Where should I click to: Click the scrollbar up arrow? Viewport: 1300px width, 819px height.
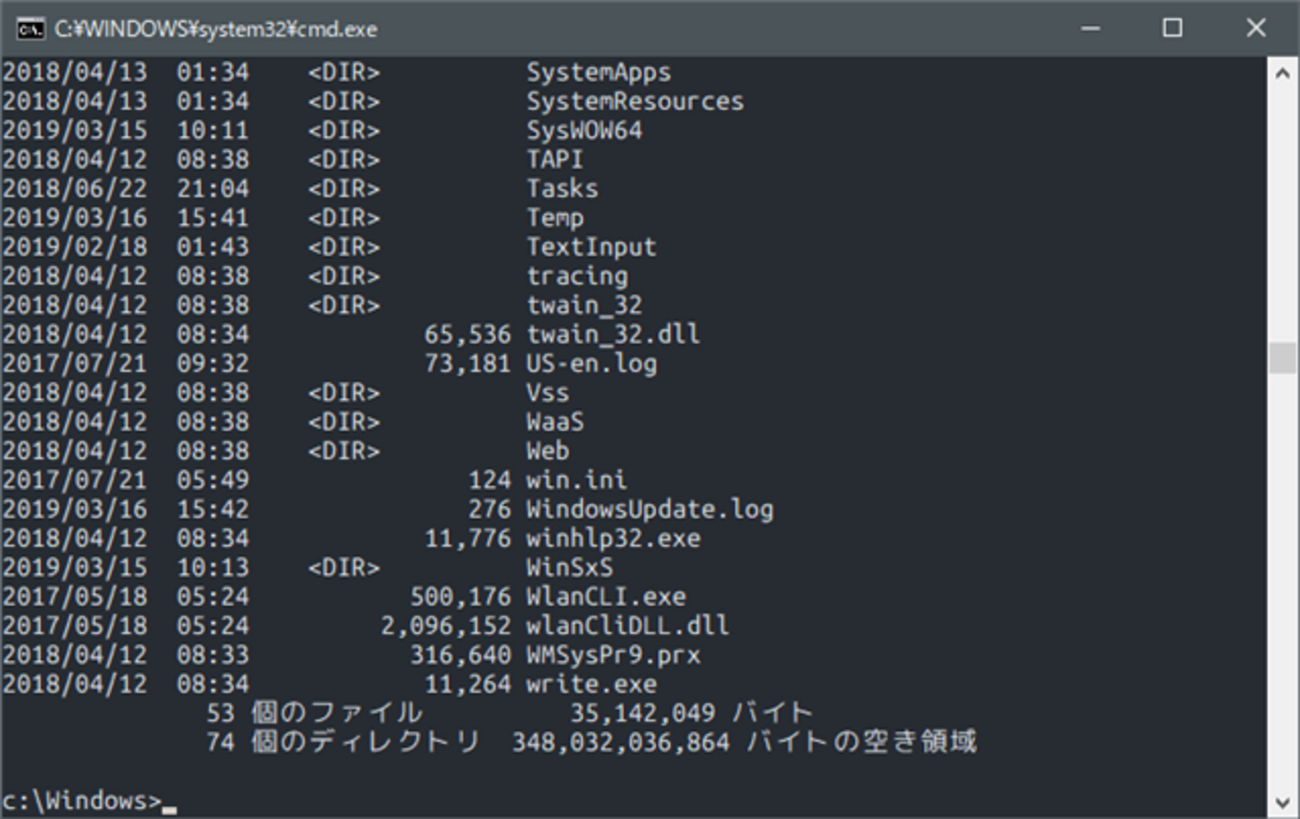[1282, 73]
